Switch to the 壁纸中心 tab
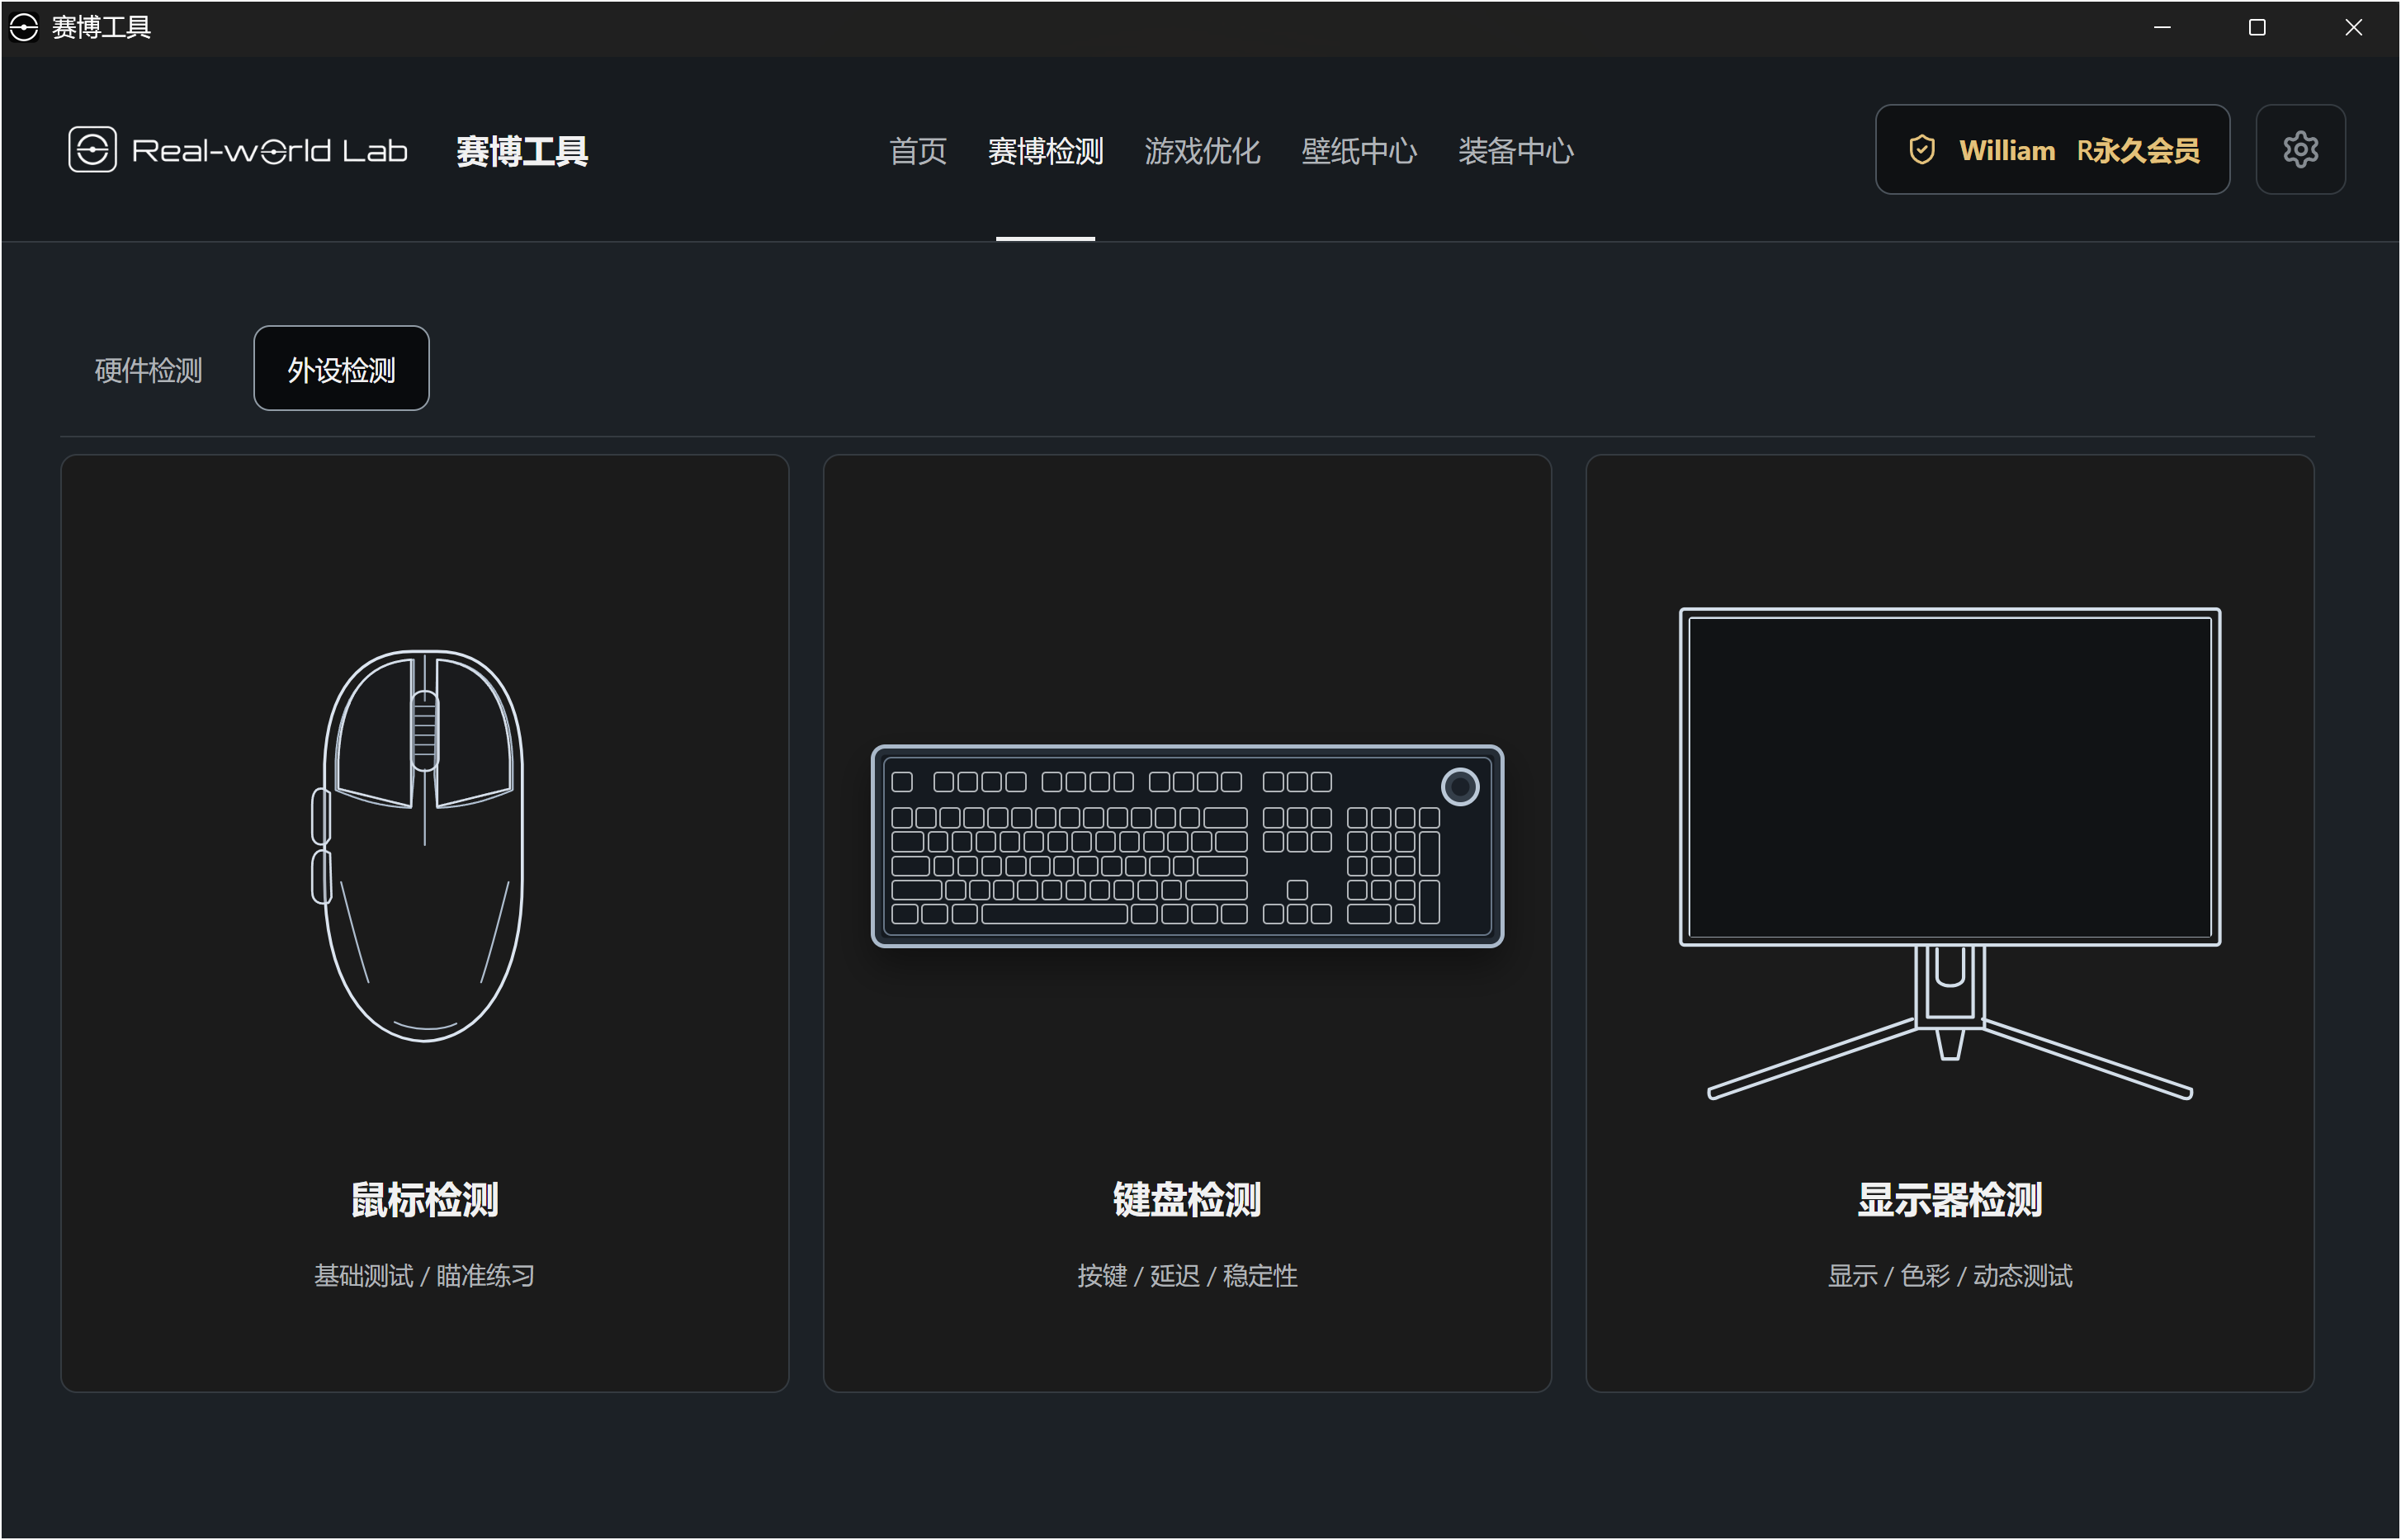The width and height of the screenshot is (2401, 1540). click(x=1358, y=151)
